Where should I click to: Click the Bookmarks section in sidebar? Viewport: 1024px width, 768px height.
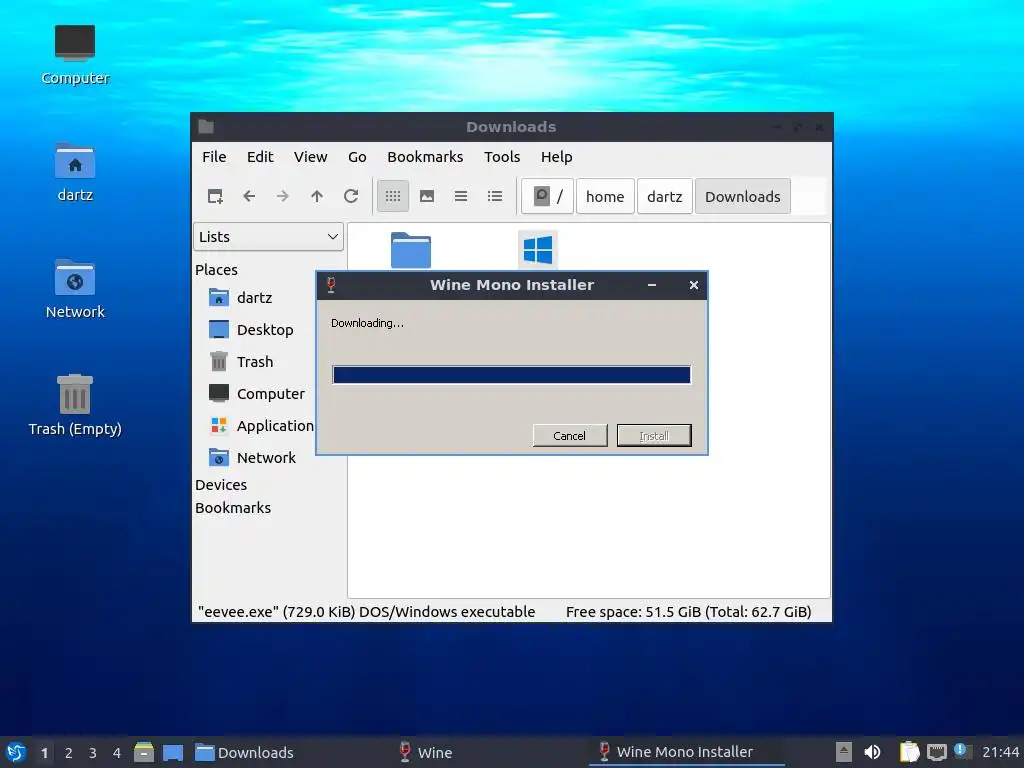pyautogui.click(x=233, y=507)
